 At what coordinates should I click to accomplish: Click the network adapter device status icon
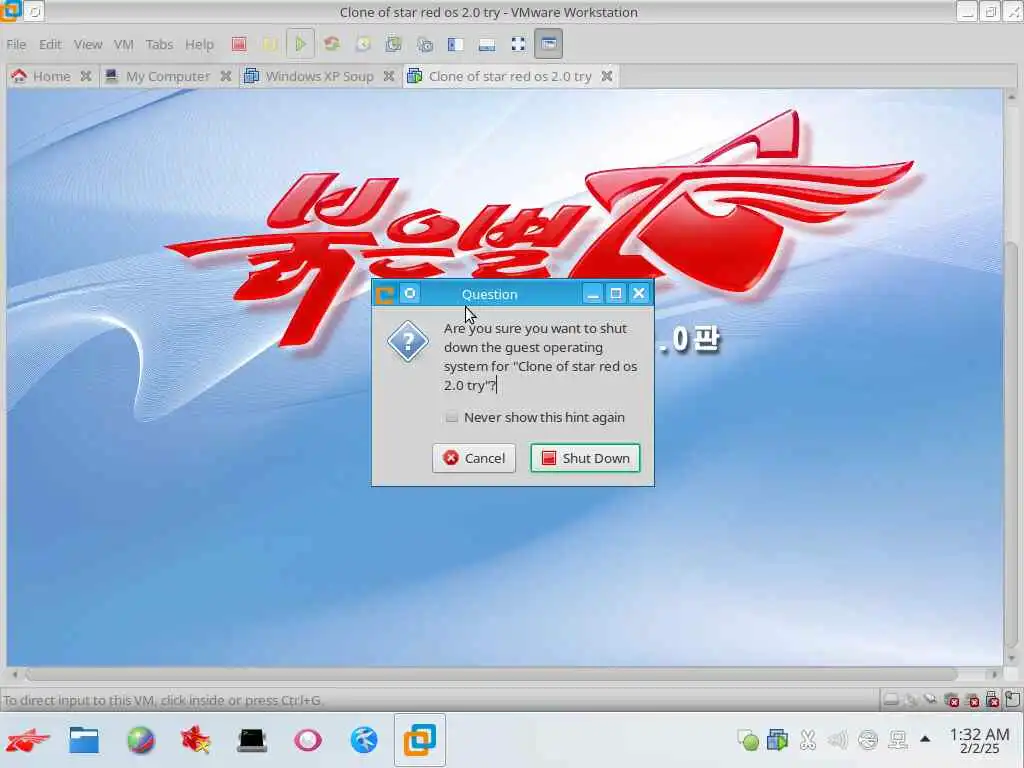[931, 700]
